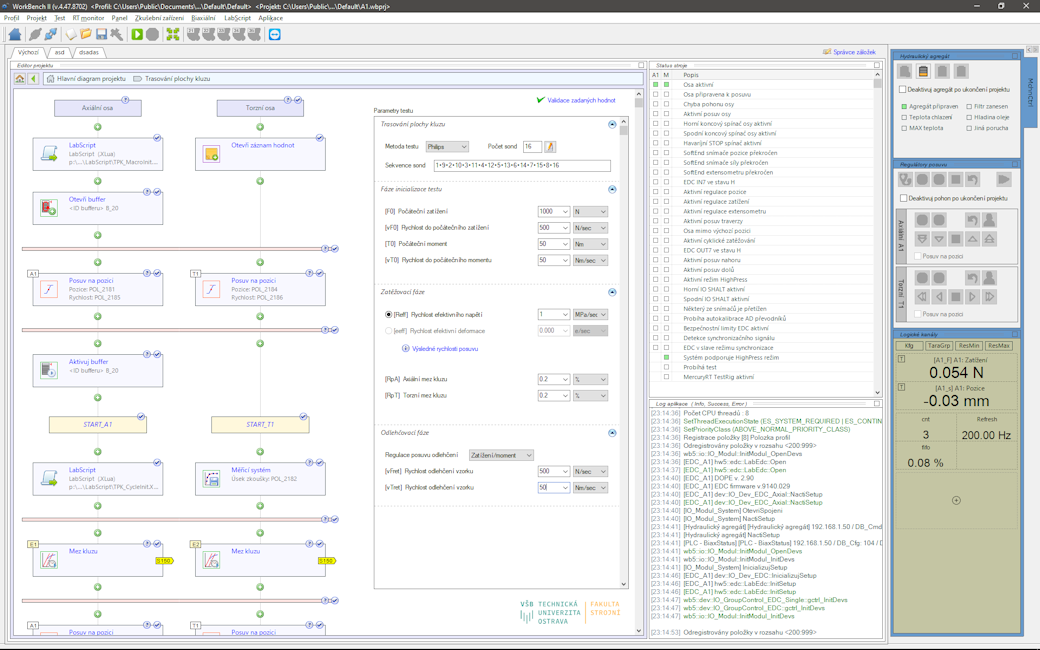The width and height of the screenshot is (1040, 650).
Task: Click Mez kluzu E1 block icon
Action: tap(49, 560)
